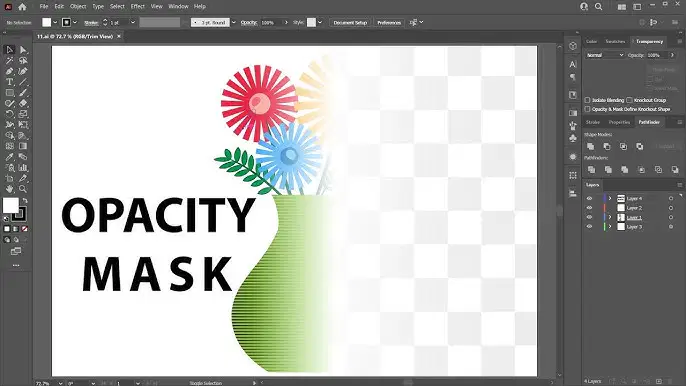Swap fill and stroke colors

tap(25, 201)
